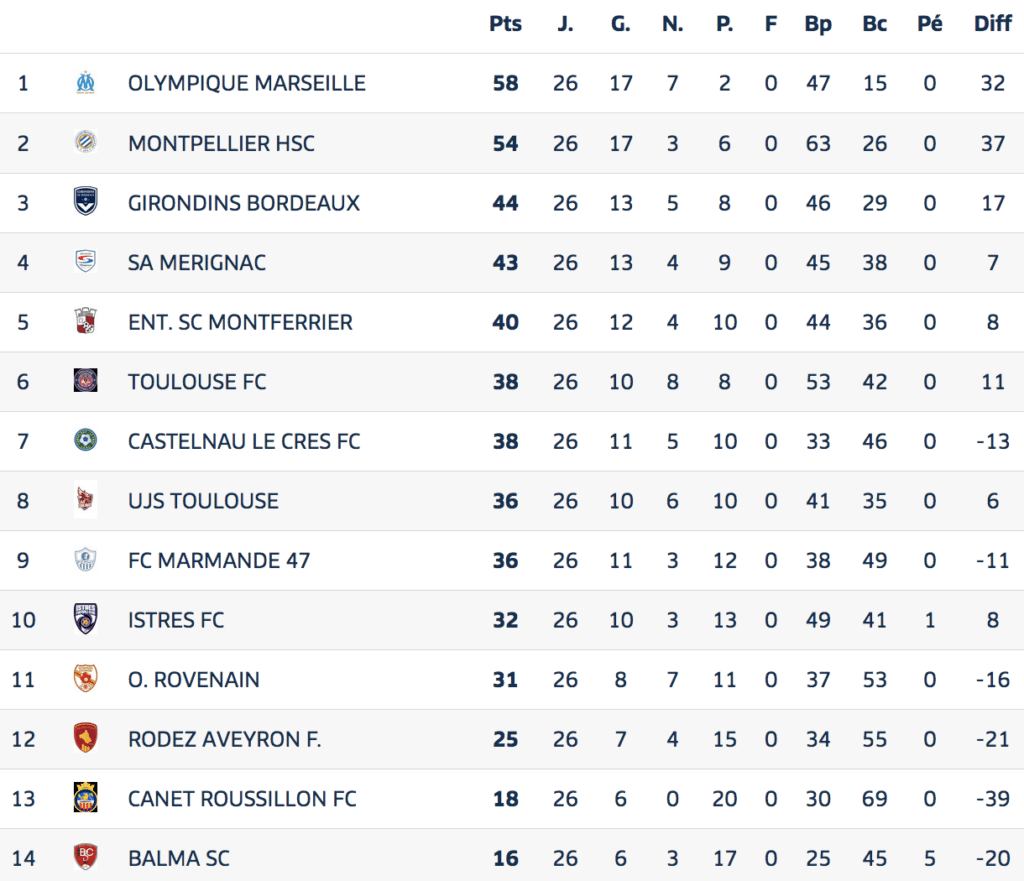This screenshot has width=1024, height=881.
Task: Click the Pts column header
Action: [505, 24]
